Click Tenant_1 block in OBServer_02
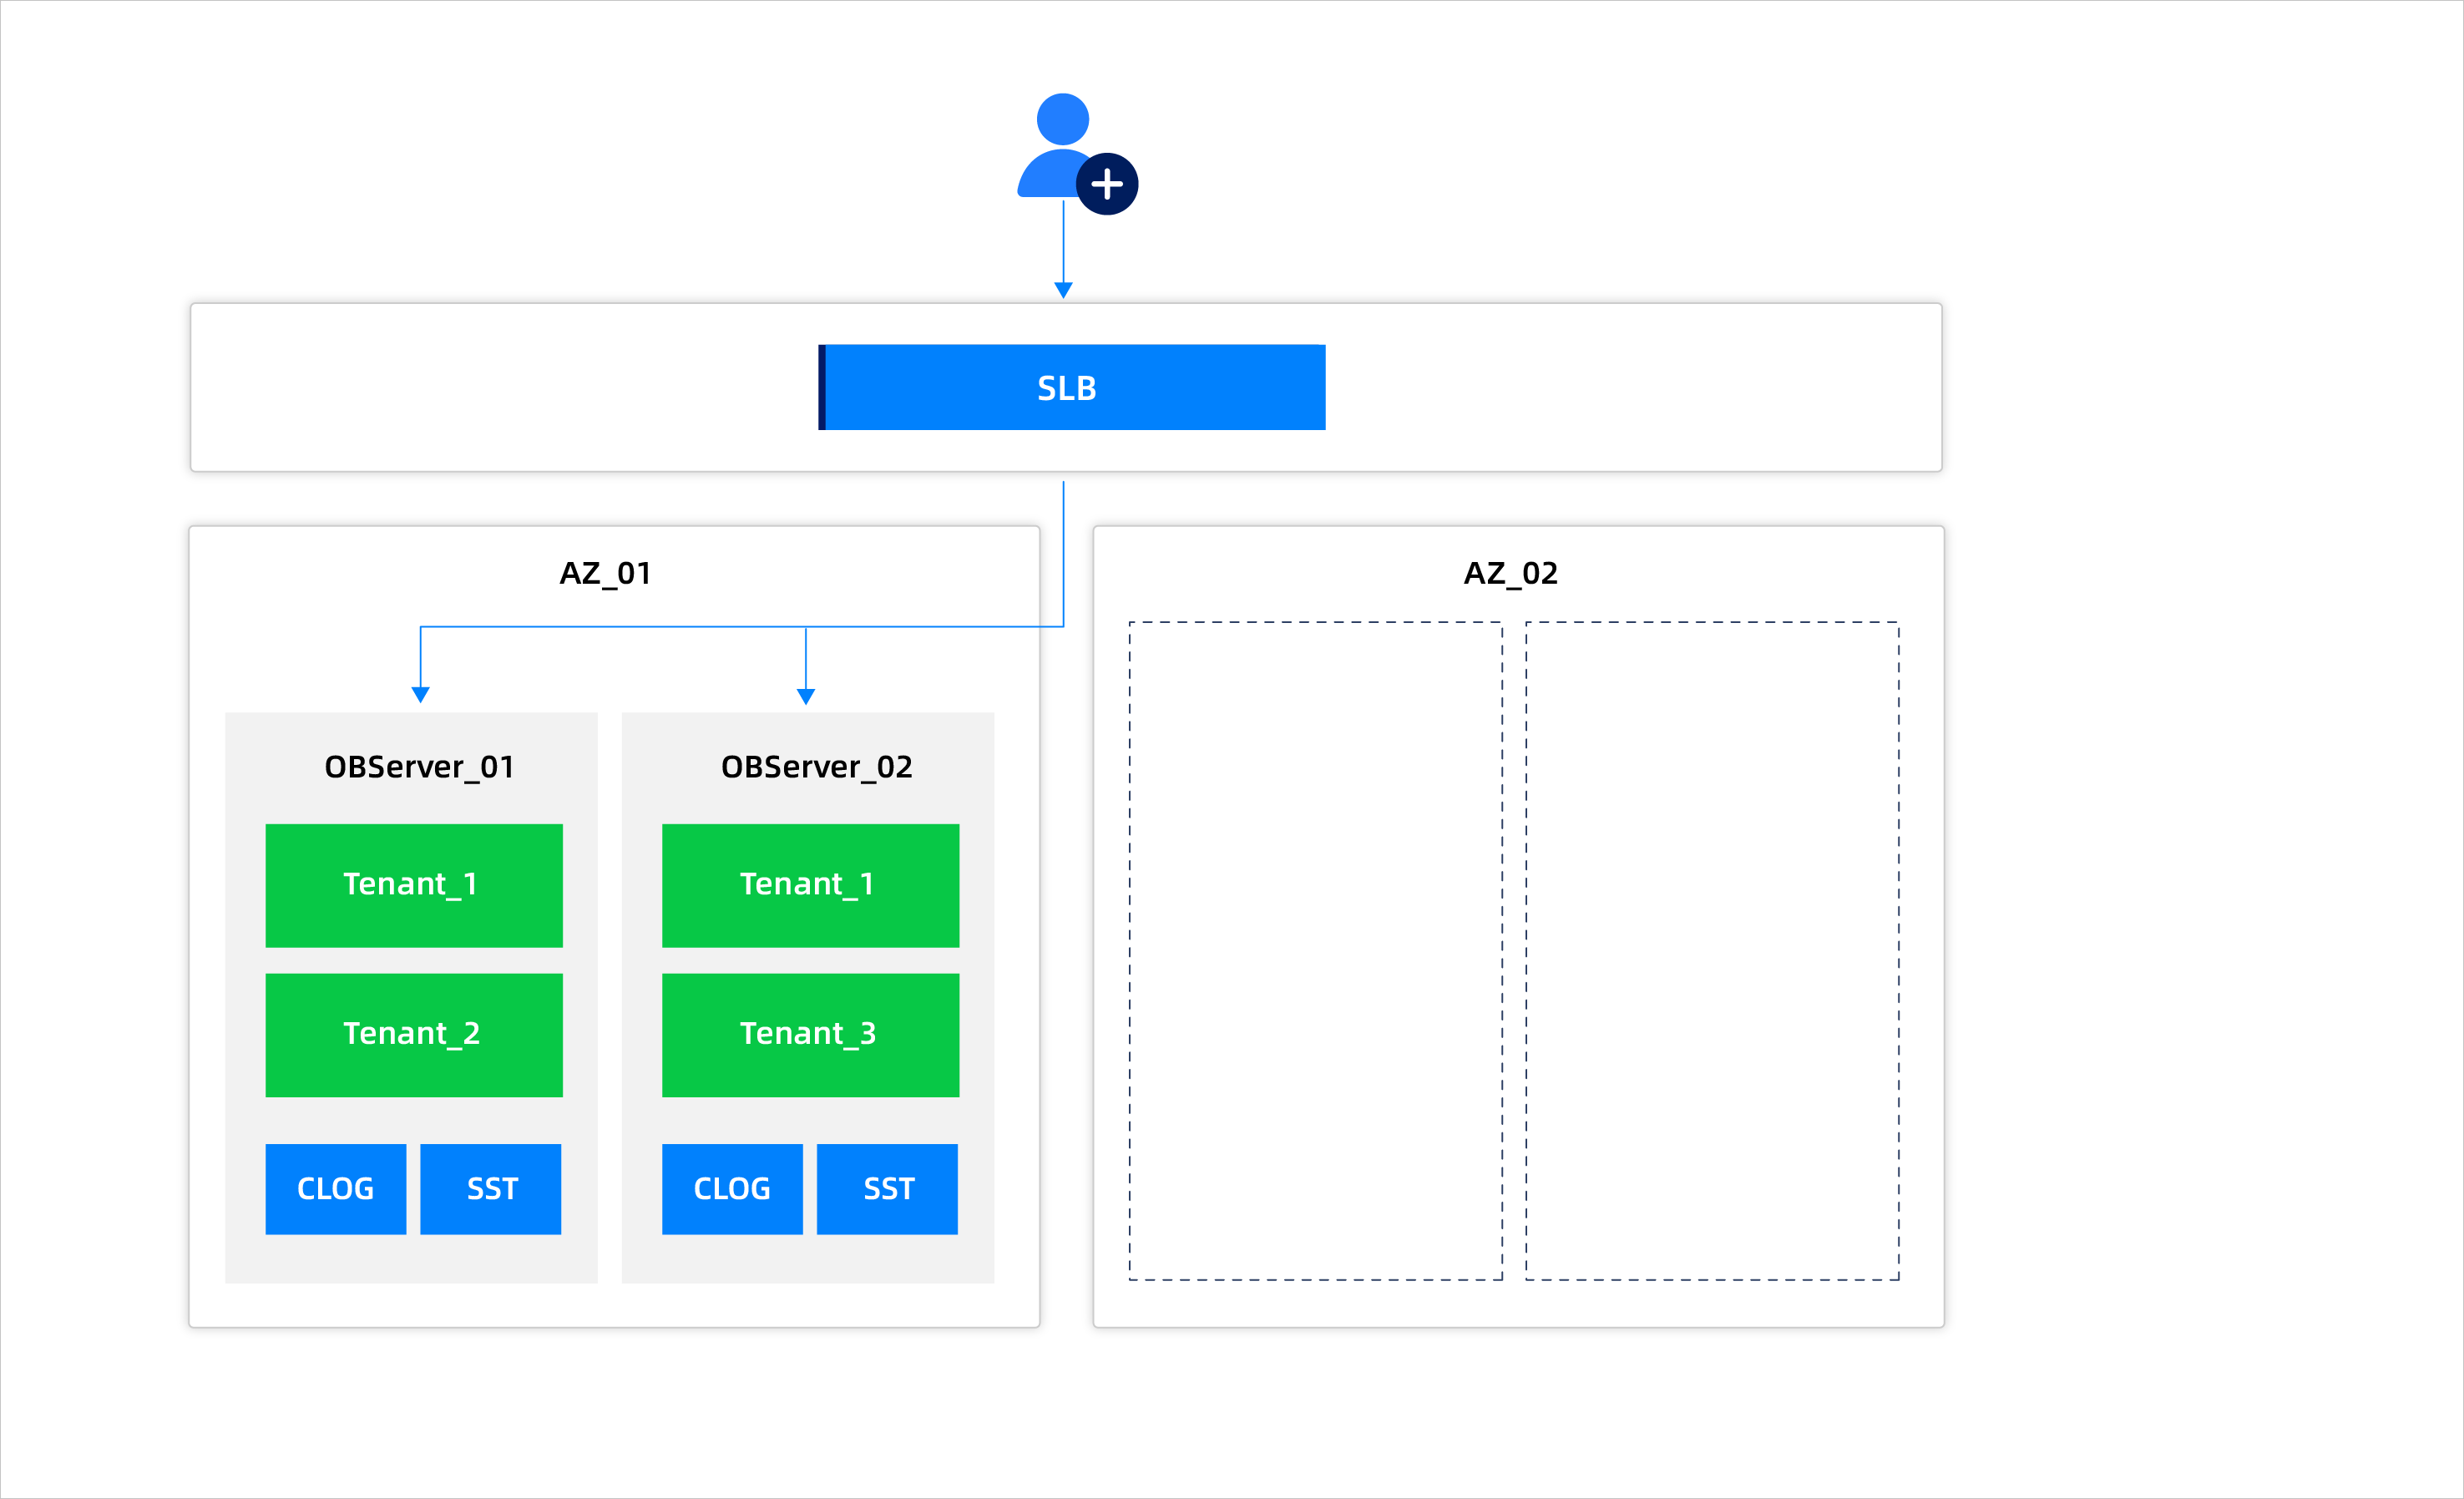Screen dimensions: 2464x1499 (x=810, y=885)
